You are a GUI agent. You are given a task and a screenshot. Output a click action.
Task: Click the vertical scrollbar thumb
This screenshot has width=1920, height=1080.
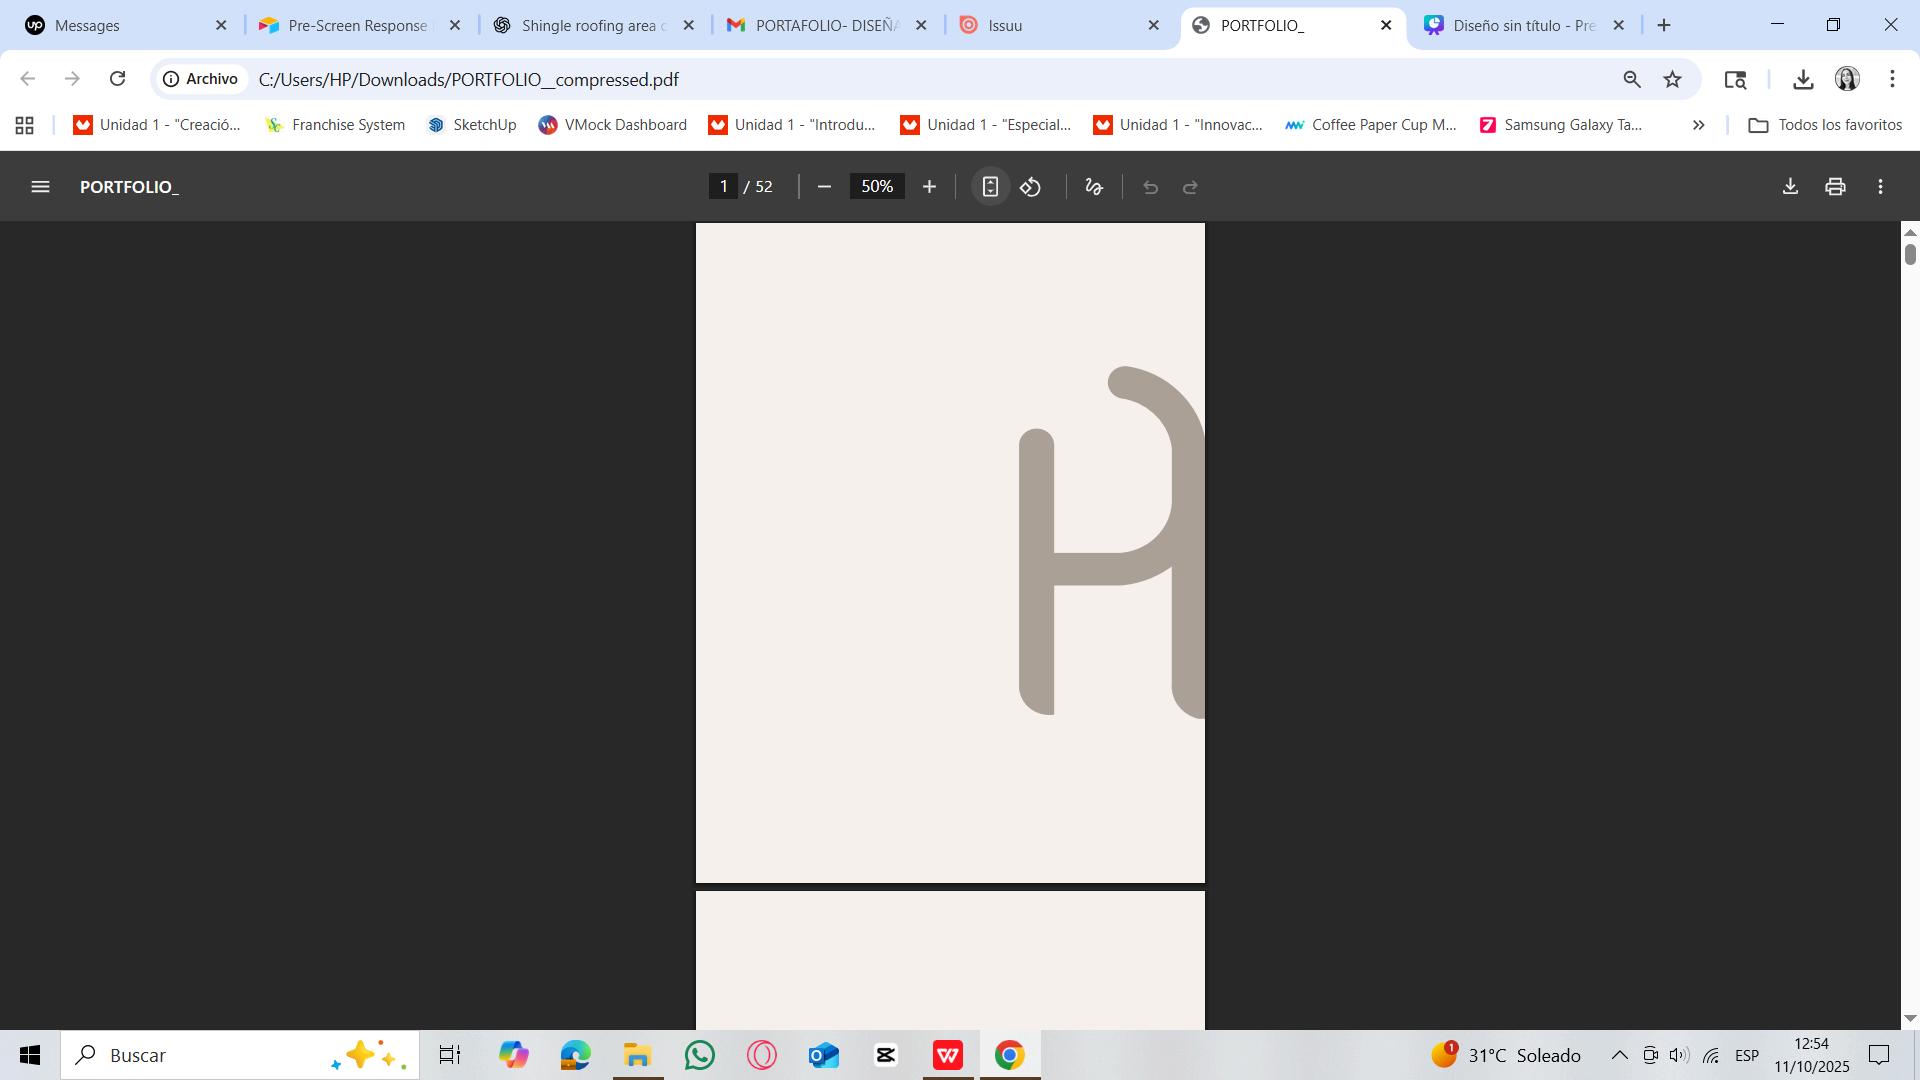[1910, 254]
